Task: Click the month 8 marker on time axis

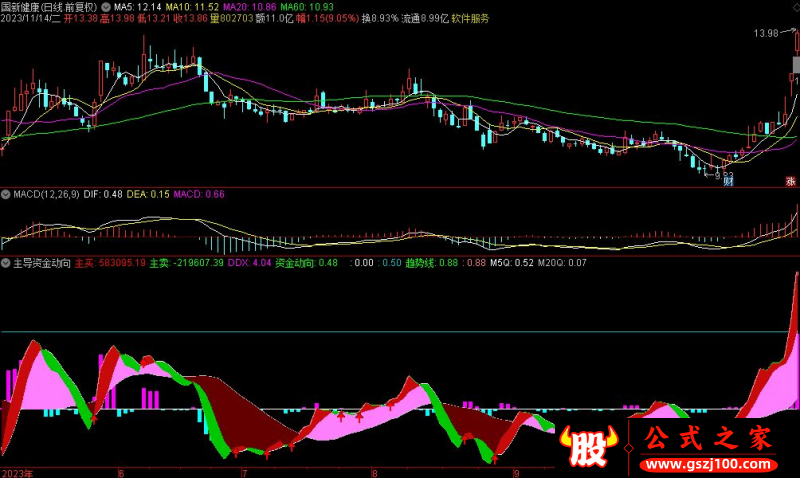Action: coord(375,473)
